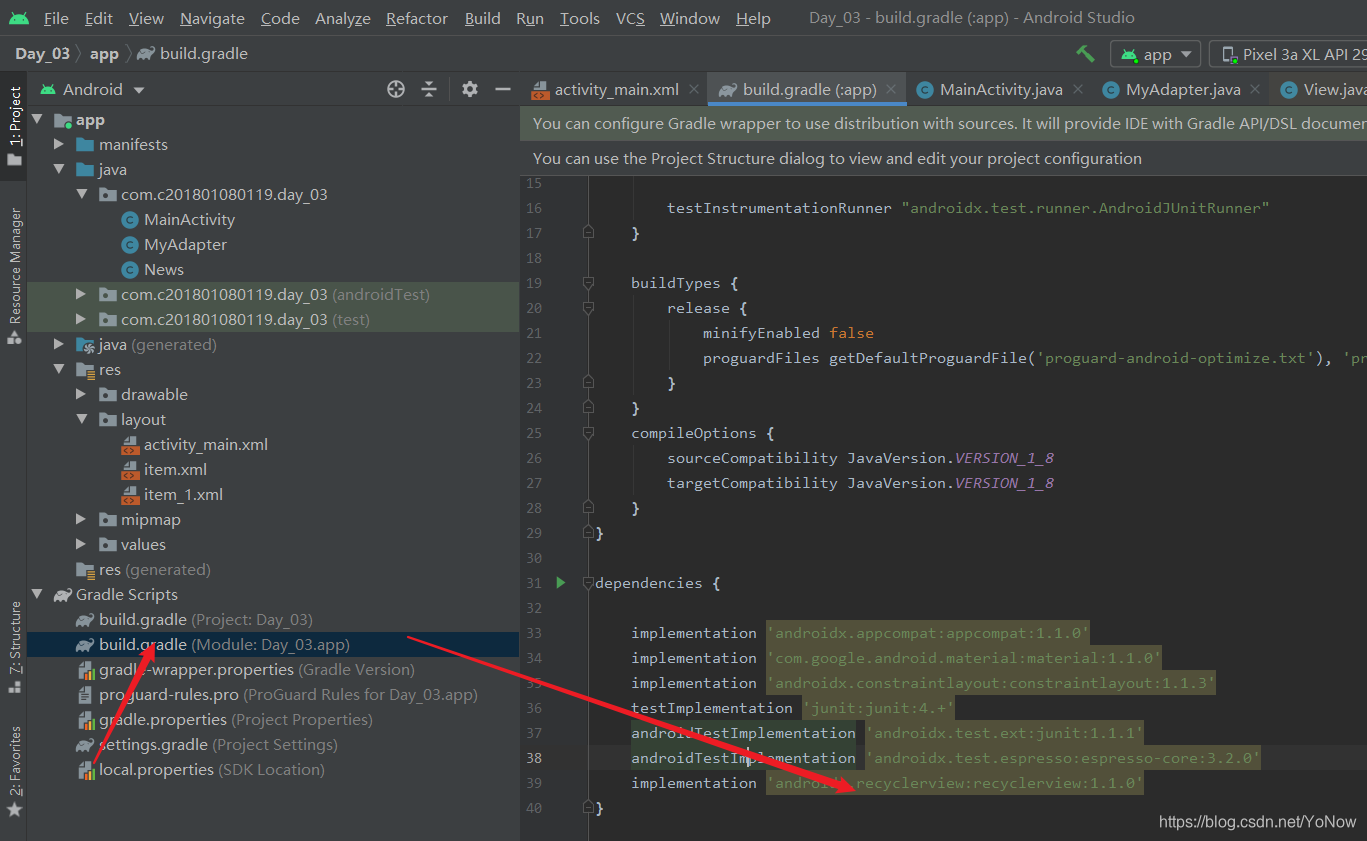Collapse the java folder
This screenshot has width=1367, height=841.
[59, 170]
